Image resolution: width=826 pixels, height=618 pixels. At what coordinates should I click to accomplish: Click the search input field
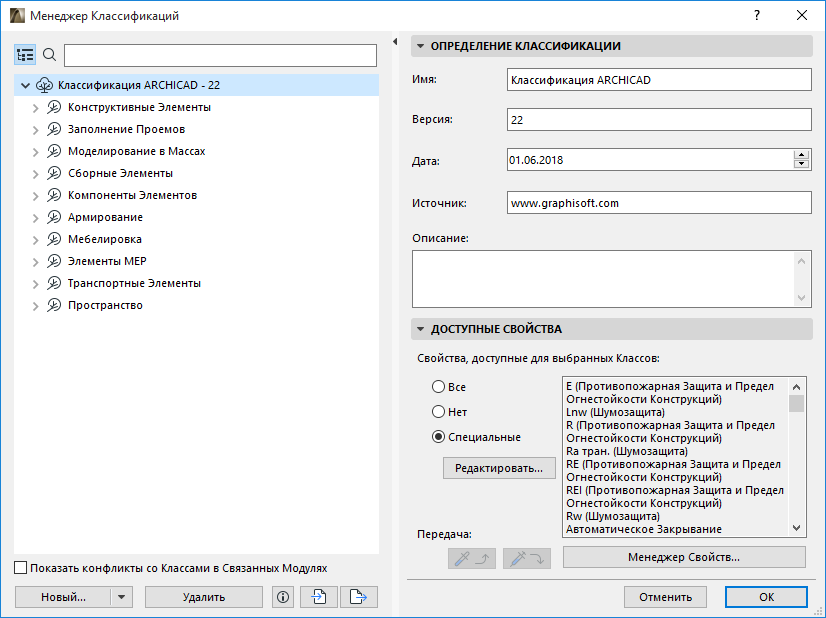[x=220, y=55]
